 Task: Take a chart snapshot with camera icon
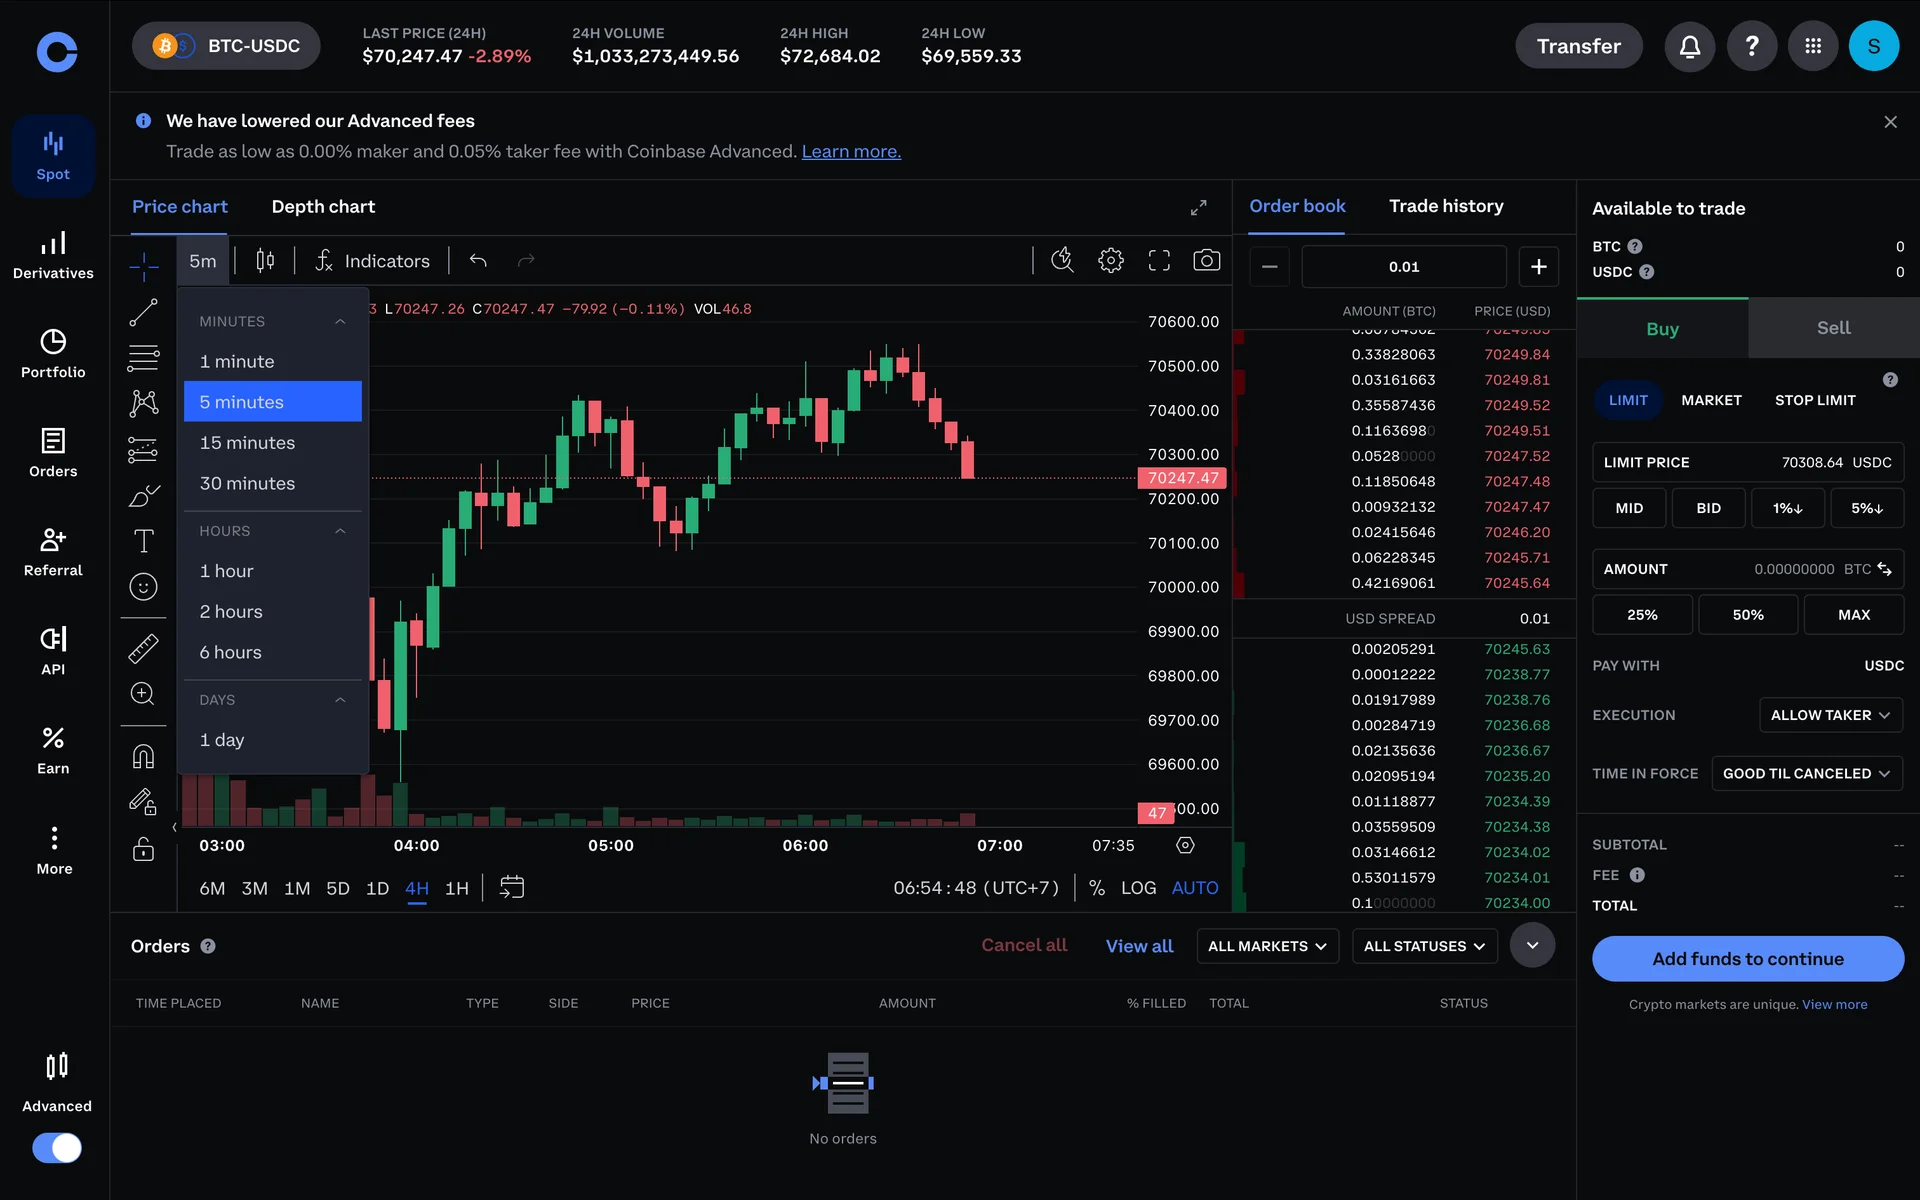point(1206,261)
